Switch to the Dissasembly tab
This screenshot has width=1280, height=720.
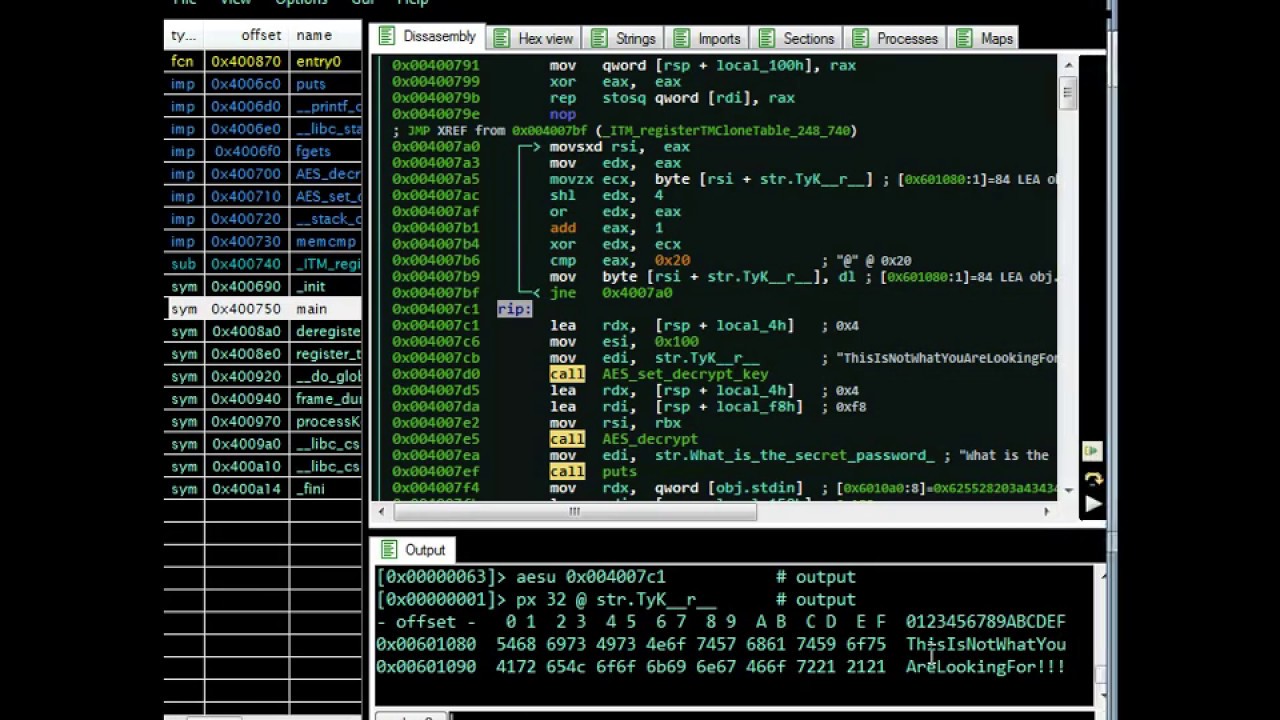(x=427, y=37)
